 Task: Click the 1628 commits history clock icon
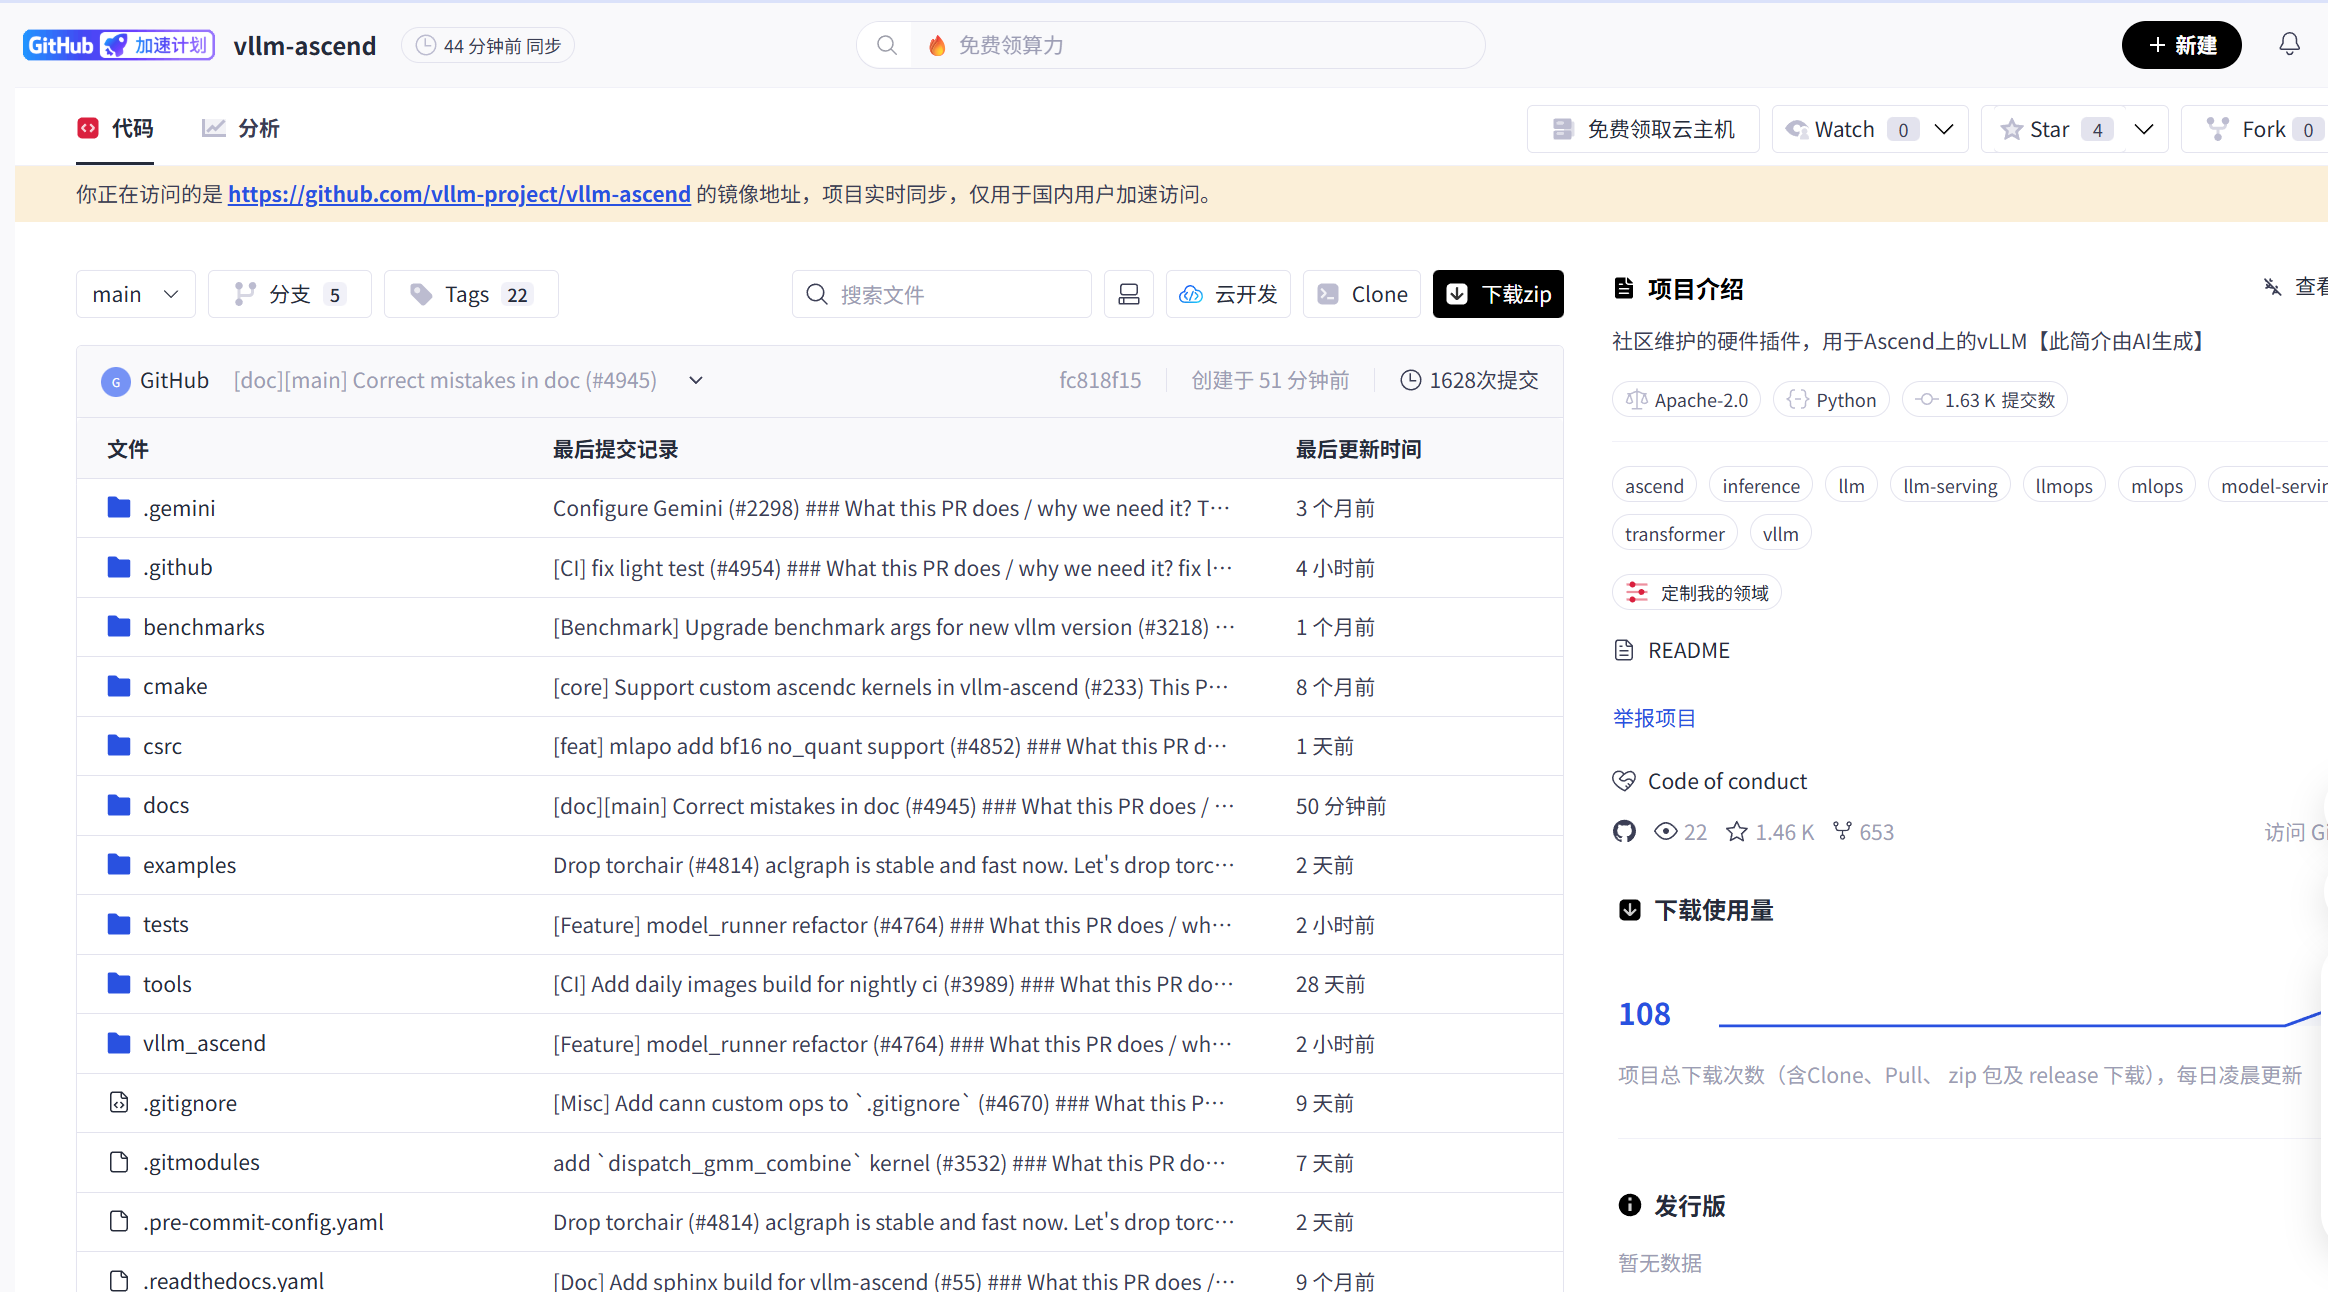[1410, 380]
